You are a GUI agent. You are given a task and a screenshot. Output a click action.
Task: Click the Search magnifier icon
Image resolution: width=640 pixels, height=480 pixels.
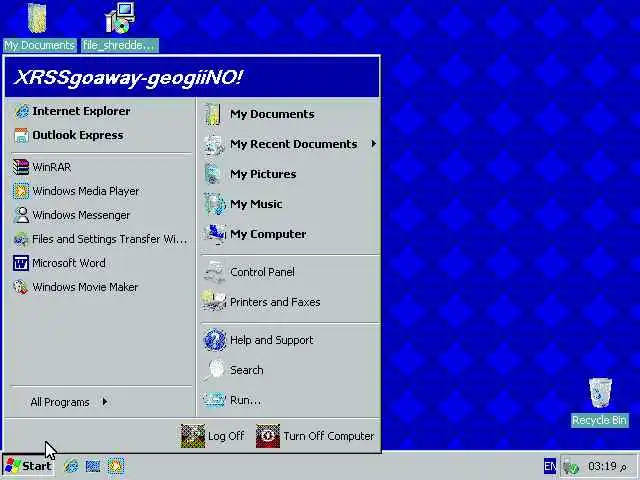[x=214, y=370]
